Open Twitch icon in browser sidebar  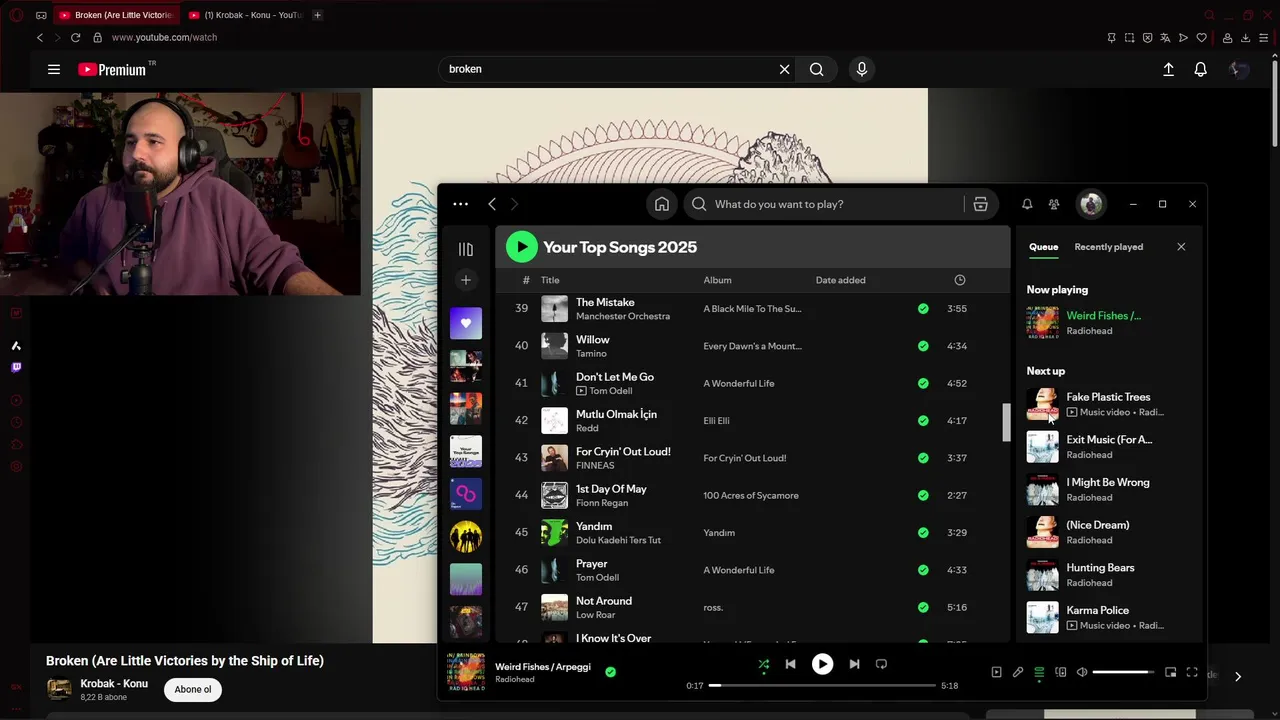click(x=16, y=367)
